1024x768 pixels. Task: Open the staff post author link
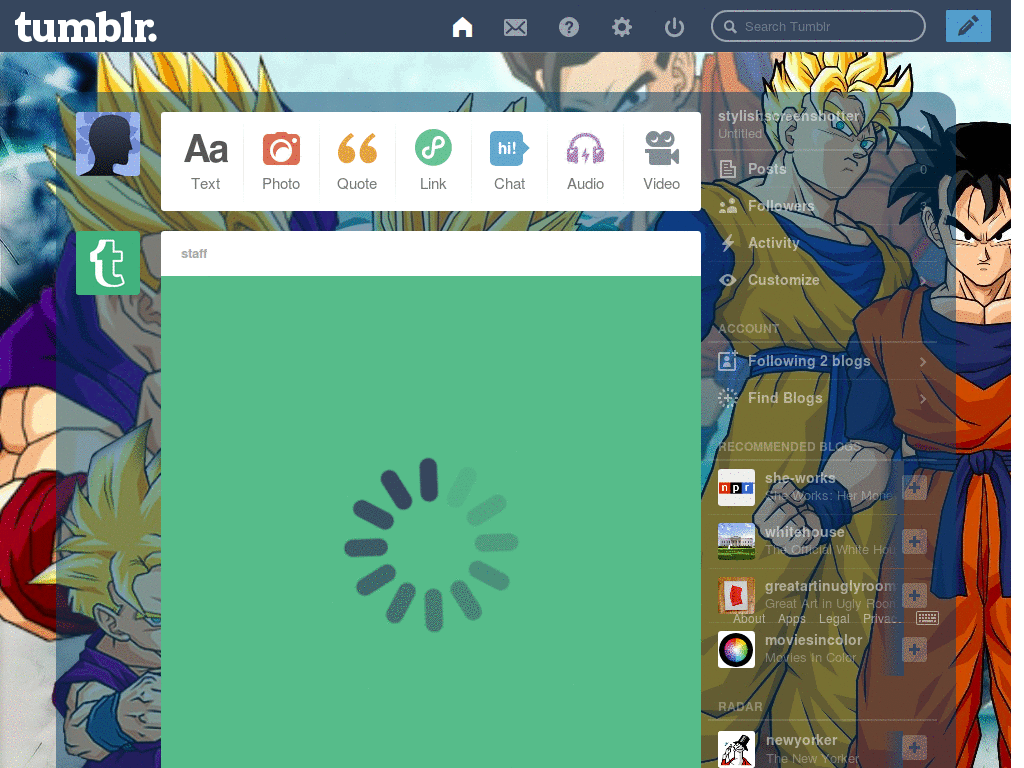click(x=194, y=253)
